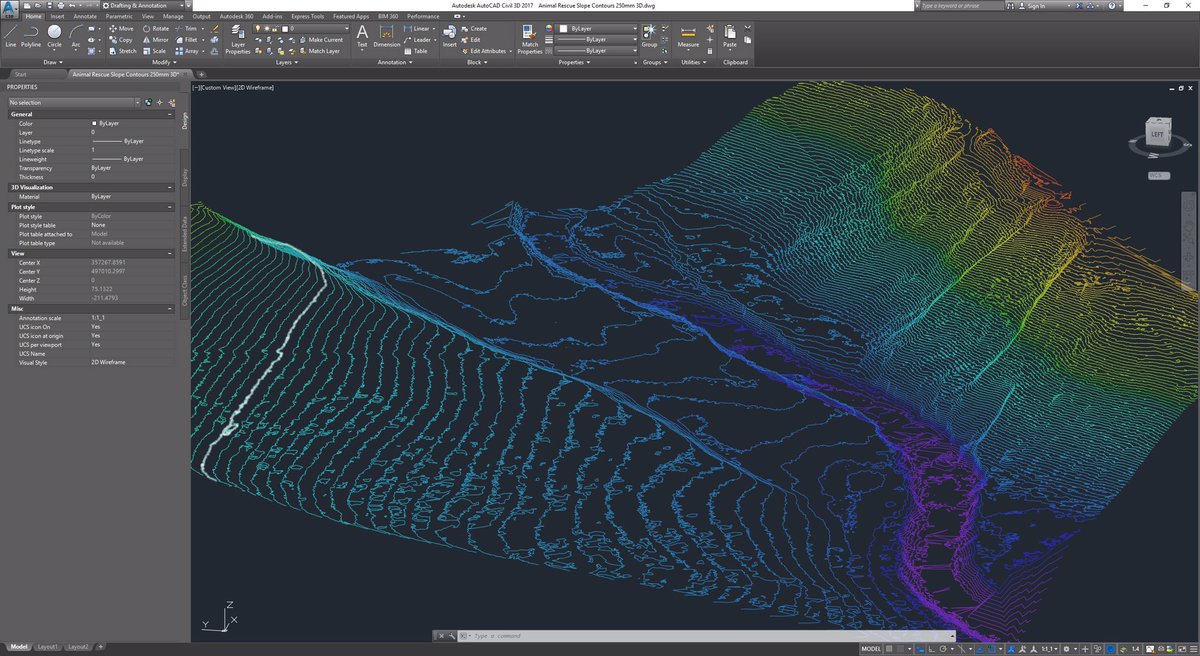Open the layer name dropdown showing 0

pyautogui.click(x=300, y=29)
